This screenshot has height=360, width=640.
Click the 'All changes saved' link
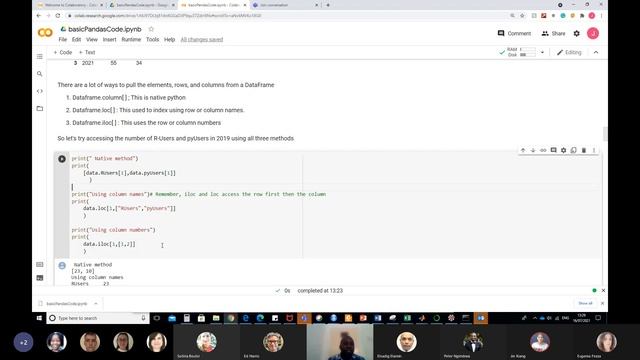coord(202,40)
